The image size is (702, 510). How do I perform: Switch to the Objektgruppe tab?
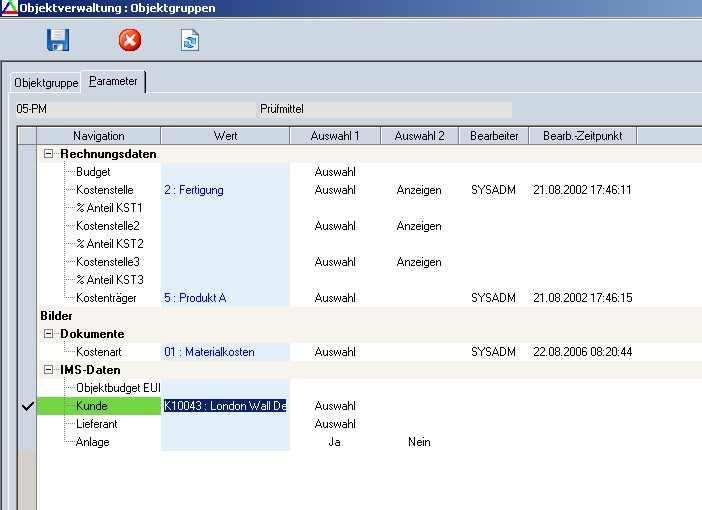46,82
